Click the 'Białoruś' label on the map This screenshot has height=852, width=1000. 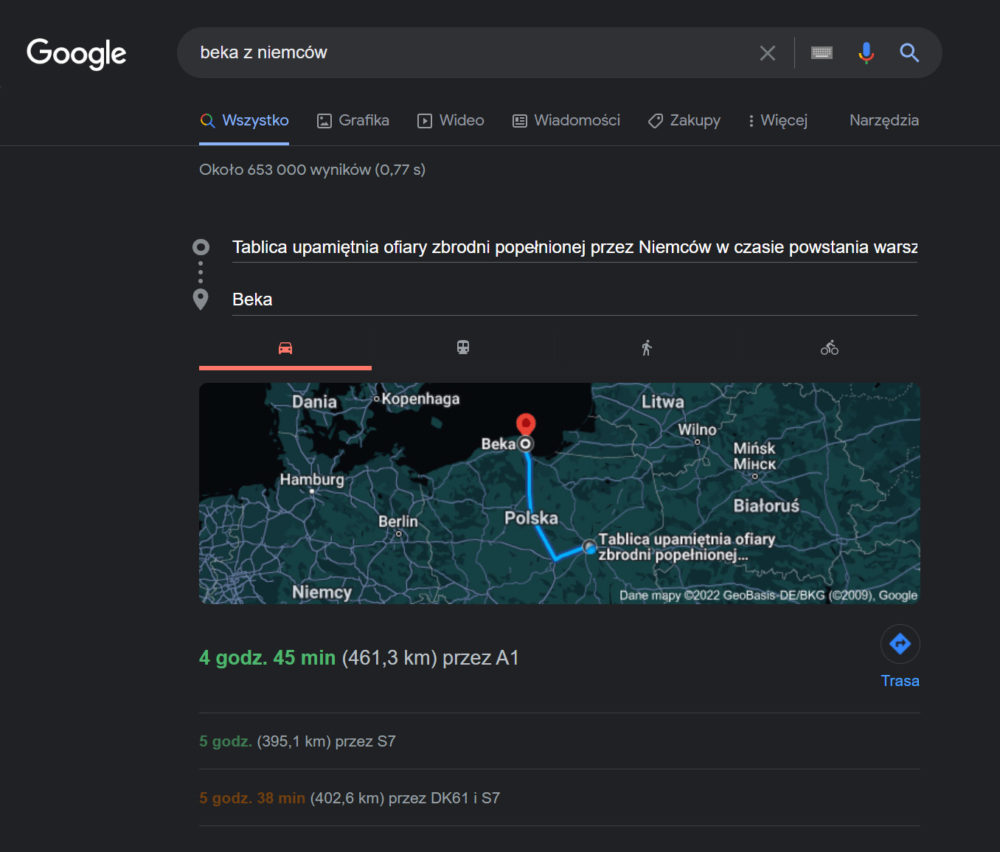click(x=766, y=506)
